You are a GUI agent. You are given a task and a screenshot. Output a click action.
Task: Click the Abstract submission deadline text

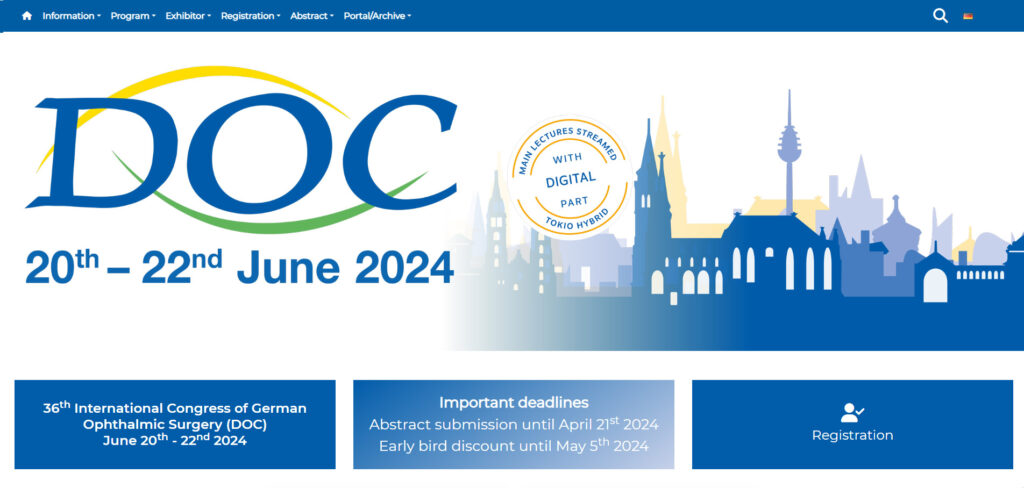coord(513,424)
